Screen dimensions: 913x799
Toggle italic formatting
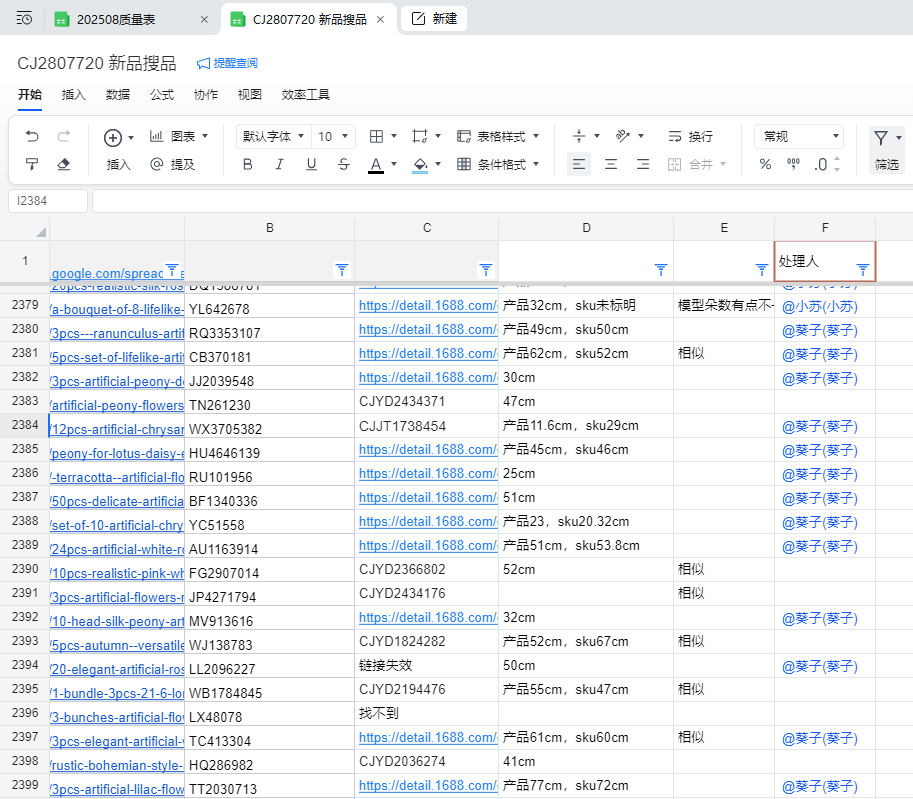[x=279, y=164]
